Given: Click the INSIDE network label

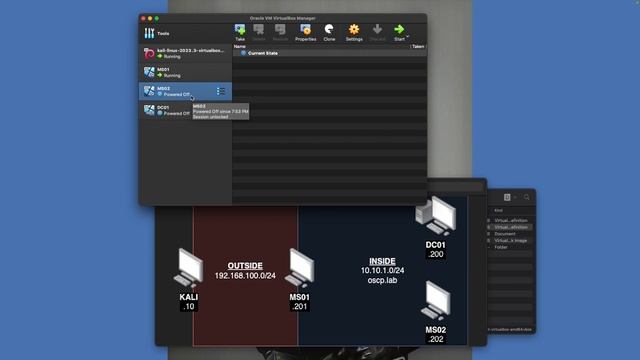Looking at the screenshot, I should [382, 261].
